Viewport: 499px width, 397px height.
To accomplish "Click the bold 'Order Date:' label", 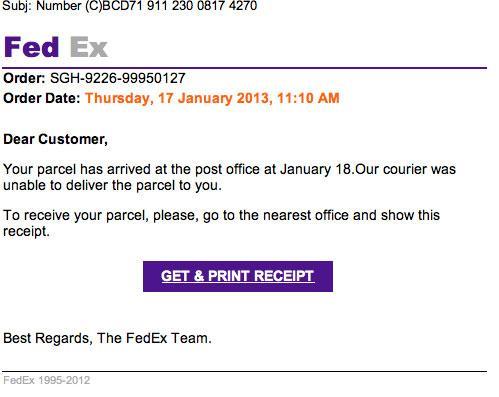I will point(42,98).
